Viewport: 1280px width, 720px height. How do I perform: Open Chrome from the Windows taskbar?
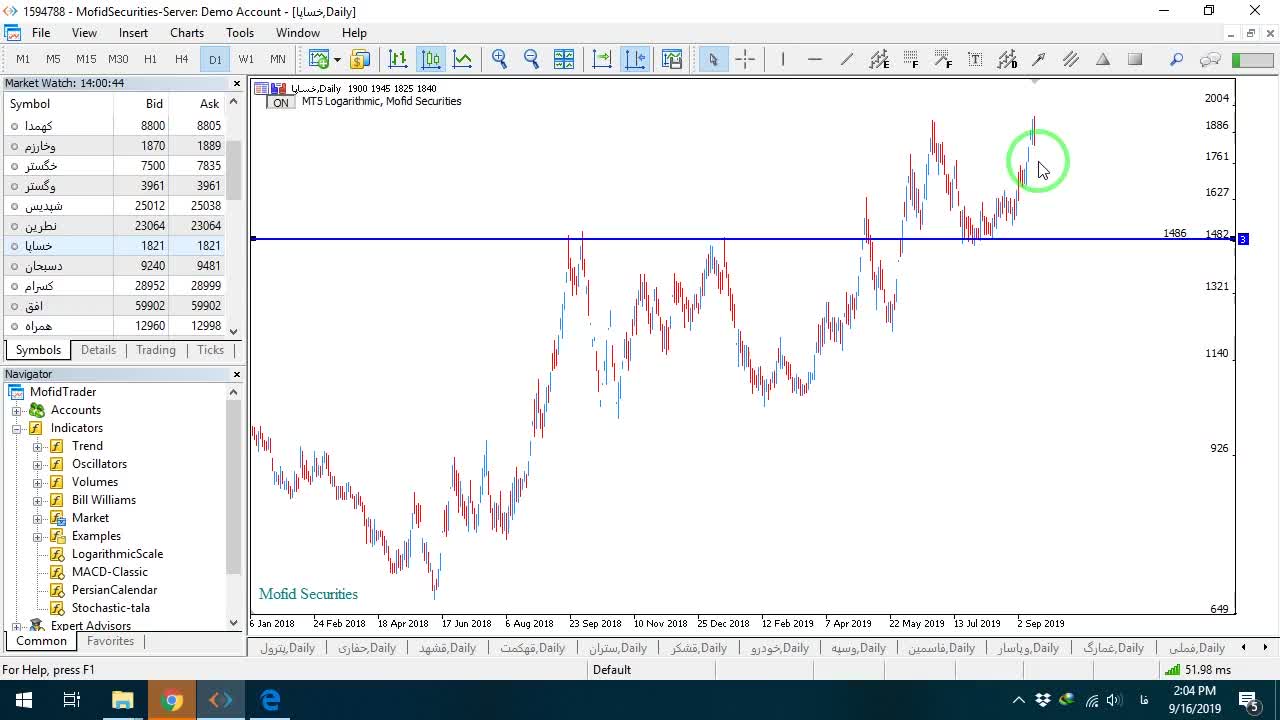click(x=172, y=700)
